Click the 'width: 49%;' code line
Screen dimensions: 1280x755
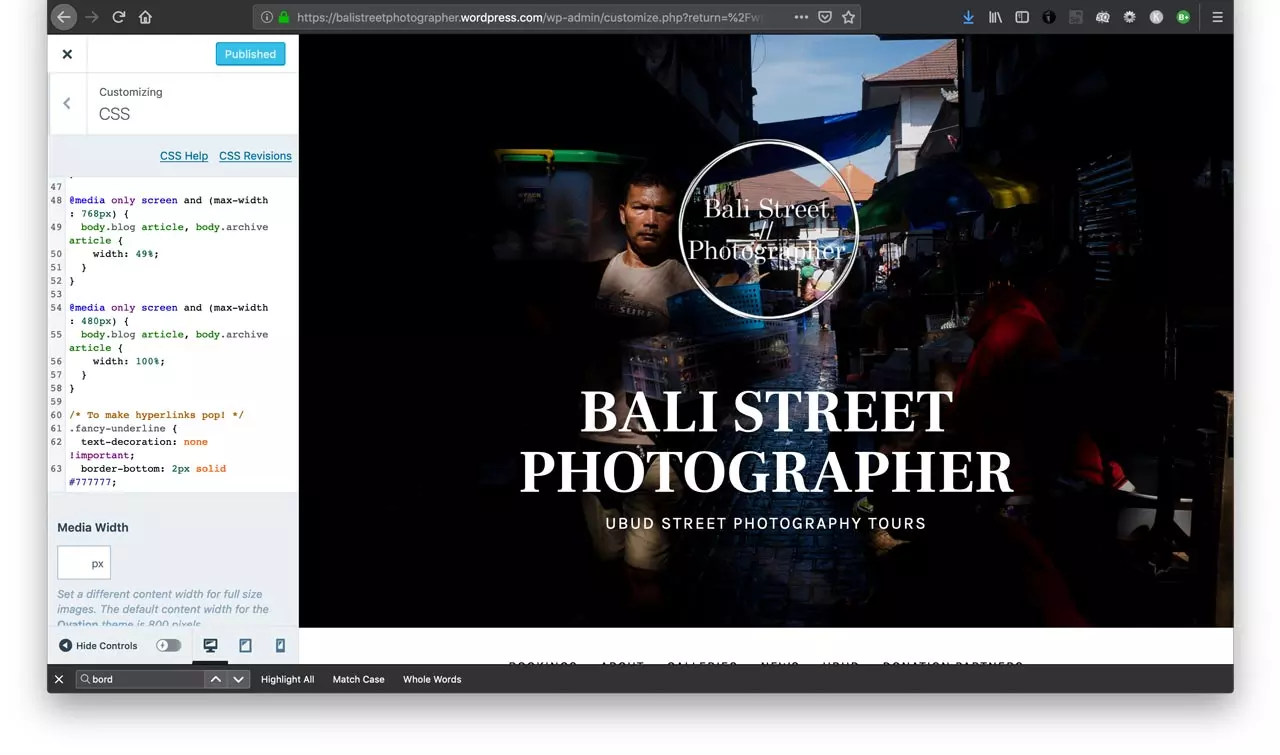126,254
